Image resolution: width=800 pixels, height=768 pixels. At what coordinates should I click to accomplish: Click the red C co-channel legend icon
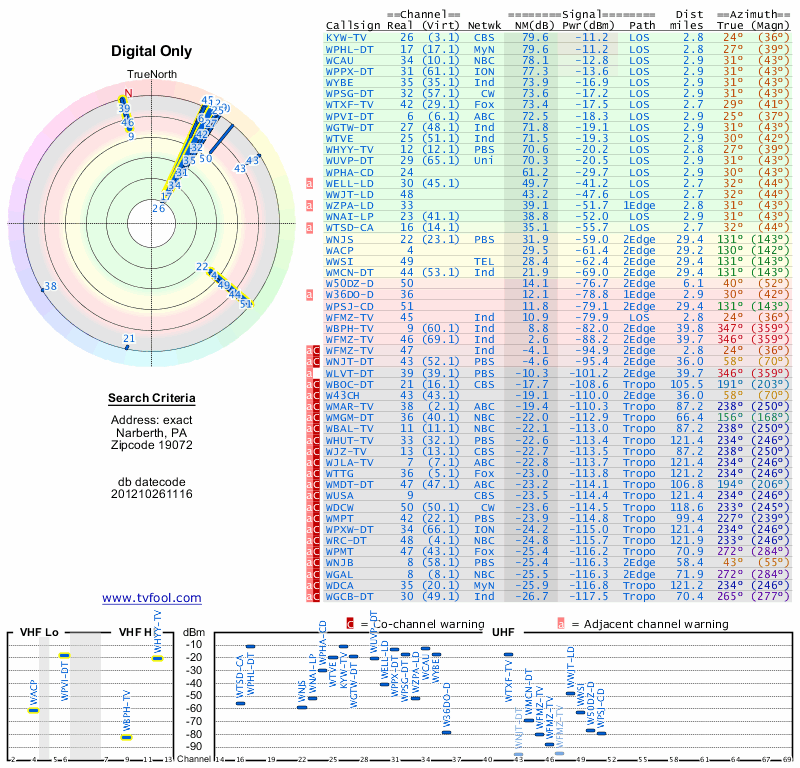click(350, 624)
